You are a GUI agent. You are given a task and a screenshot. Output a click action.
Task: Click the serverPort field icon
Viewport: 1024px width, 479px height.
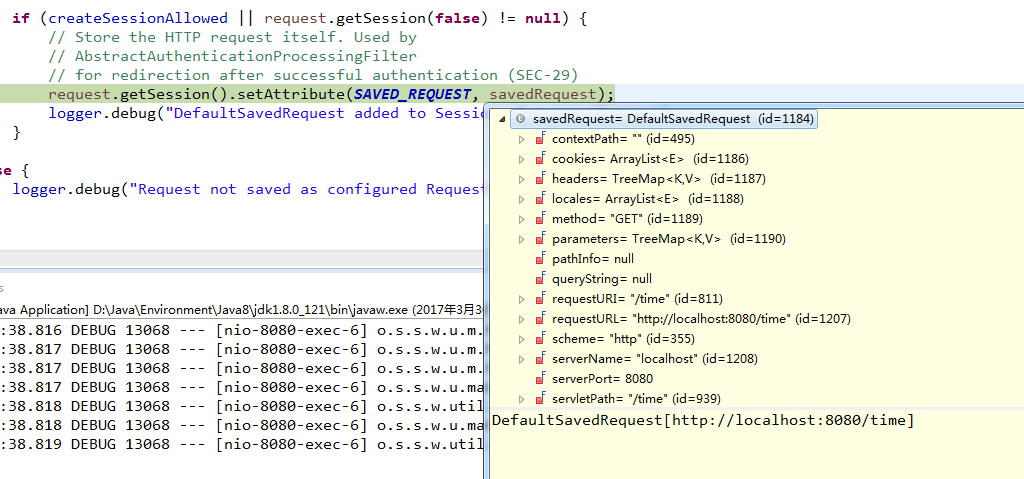tap(540, 378)
